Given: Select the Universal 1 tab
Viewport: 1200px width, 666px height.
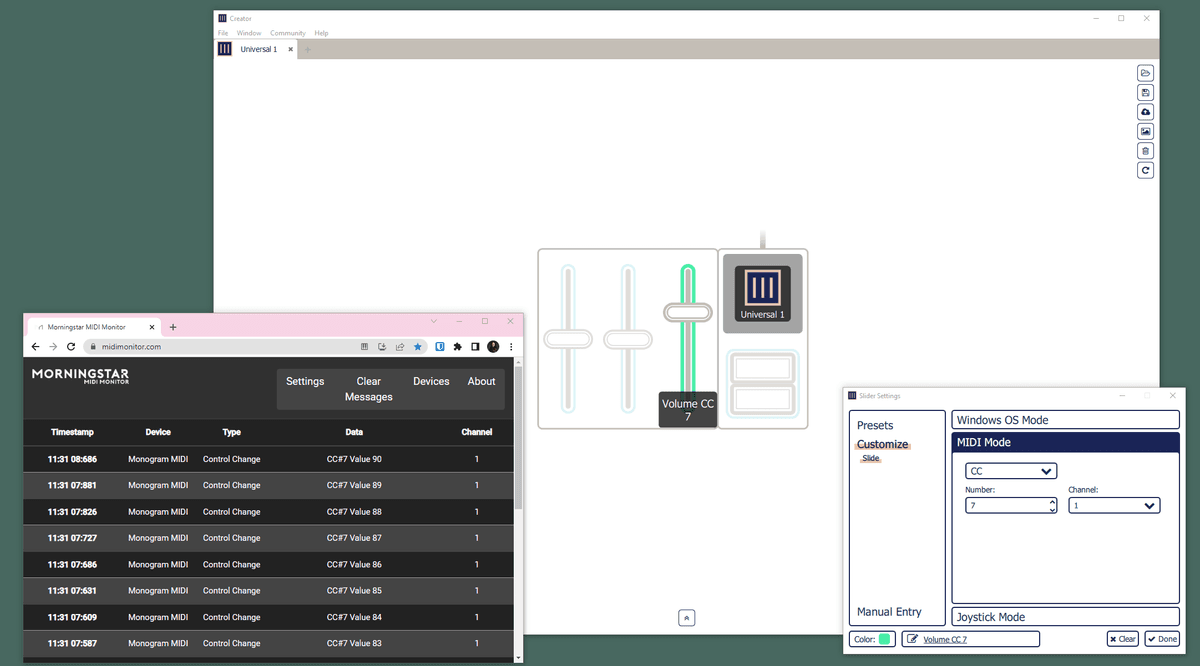Looking at the screenshot, I should click(x=258, y=49).
